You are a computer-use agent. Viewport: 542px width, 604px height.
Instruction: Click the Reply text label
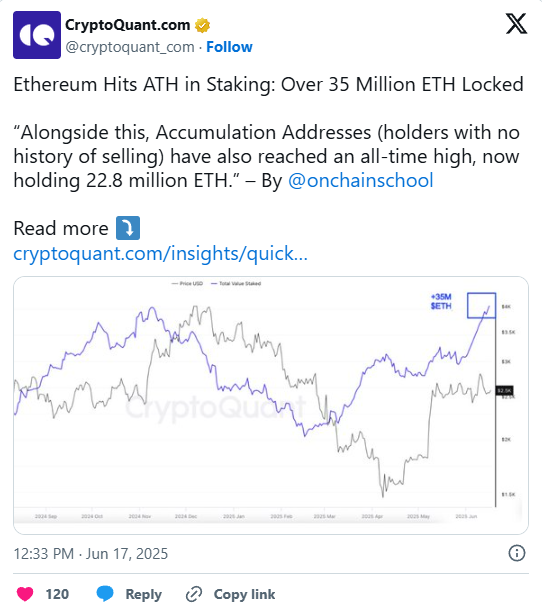[143, 594]
